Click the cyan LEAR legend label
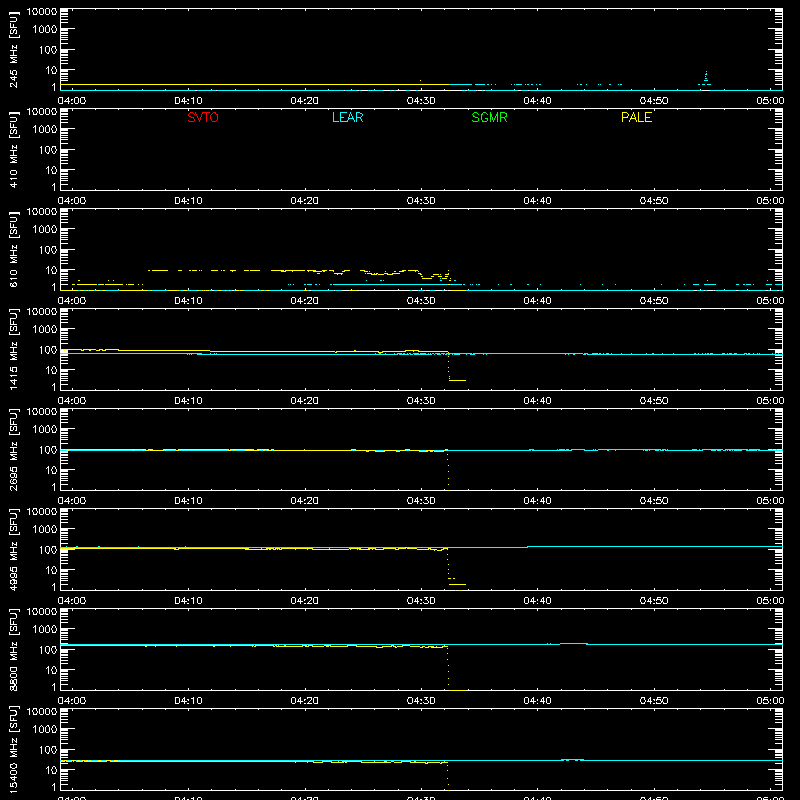 (x=347, y=117)
